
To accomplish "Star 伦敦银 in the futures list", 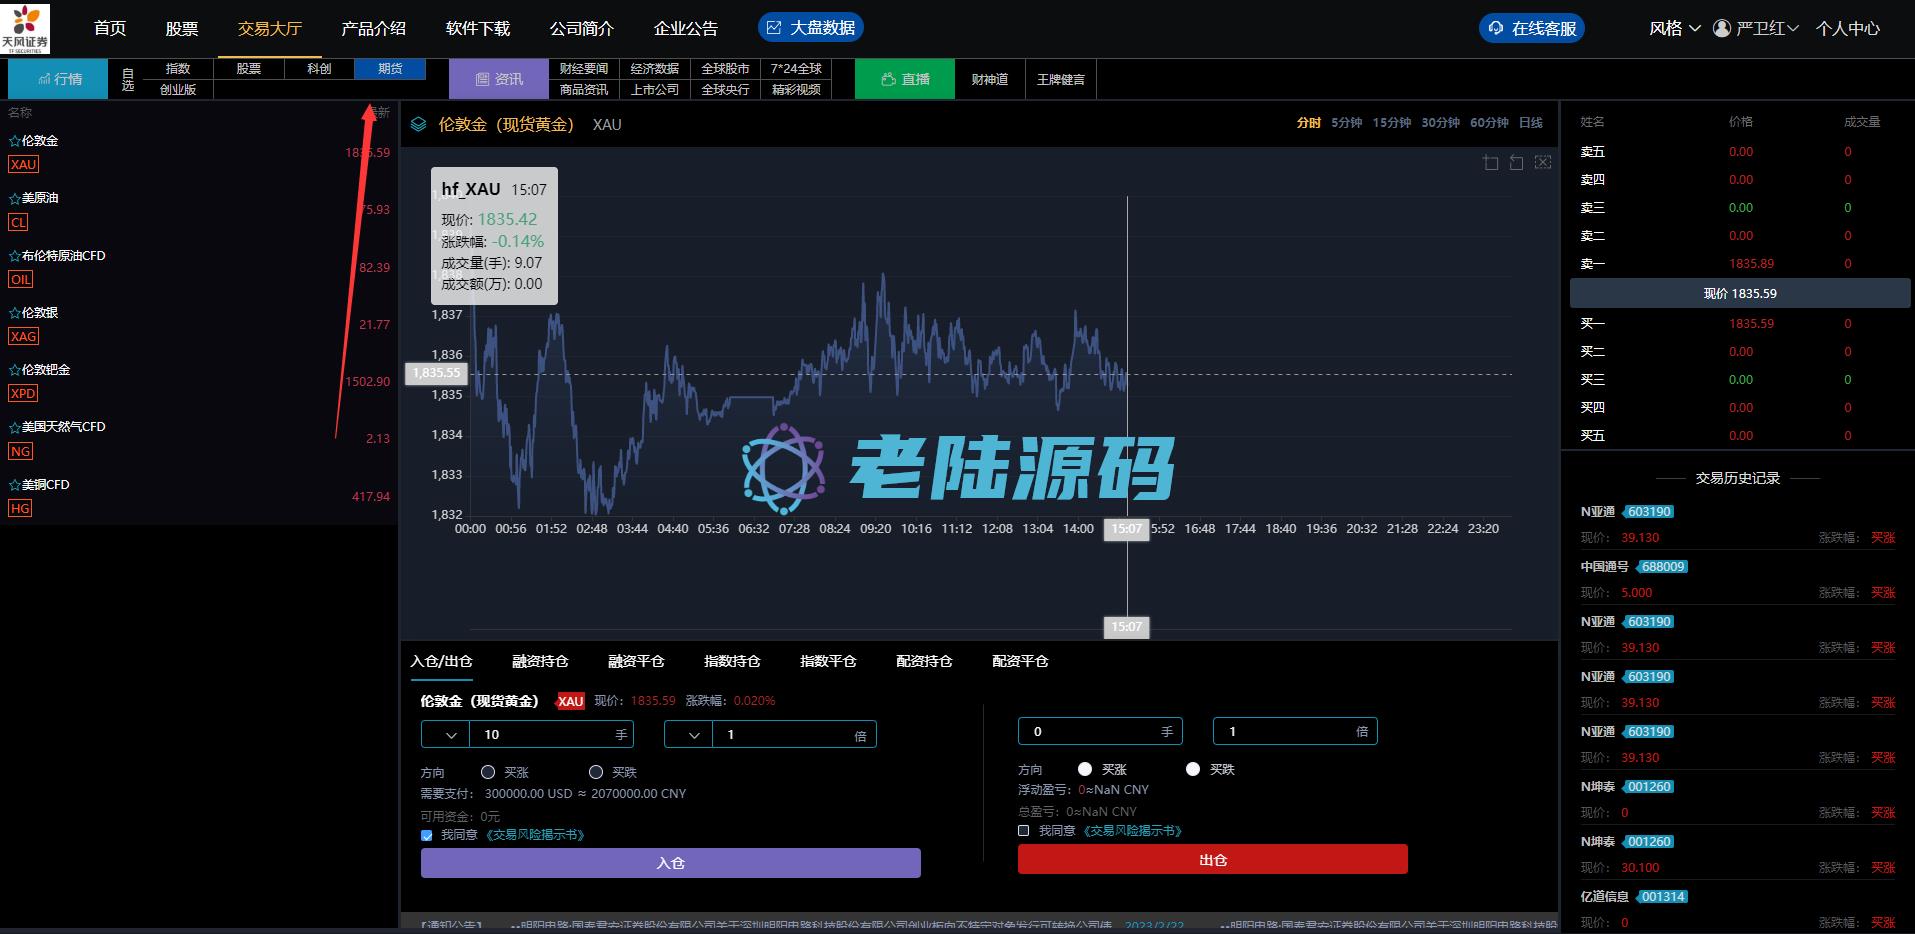I will click(14, 313).
